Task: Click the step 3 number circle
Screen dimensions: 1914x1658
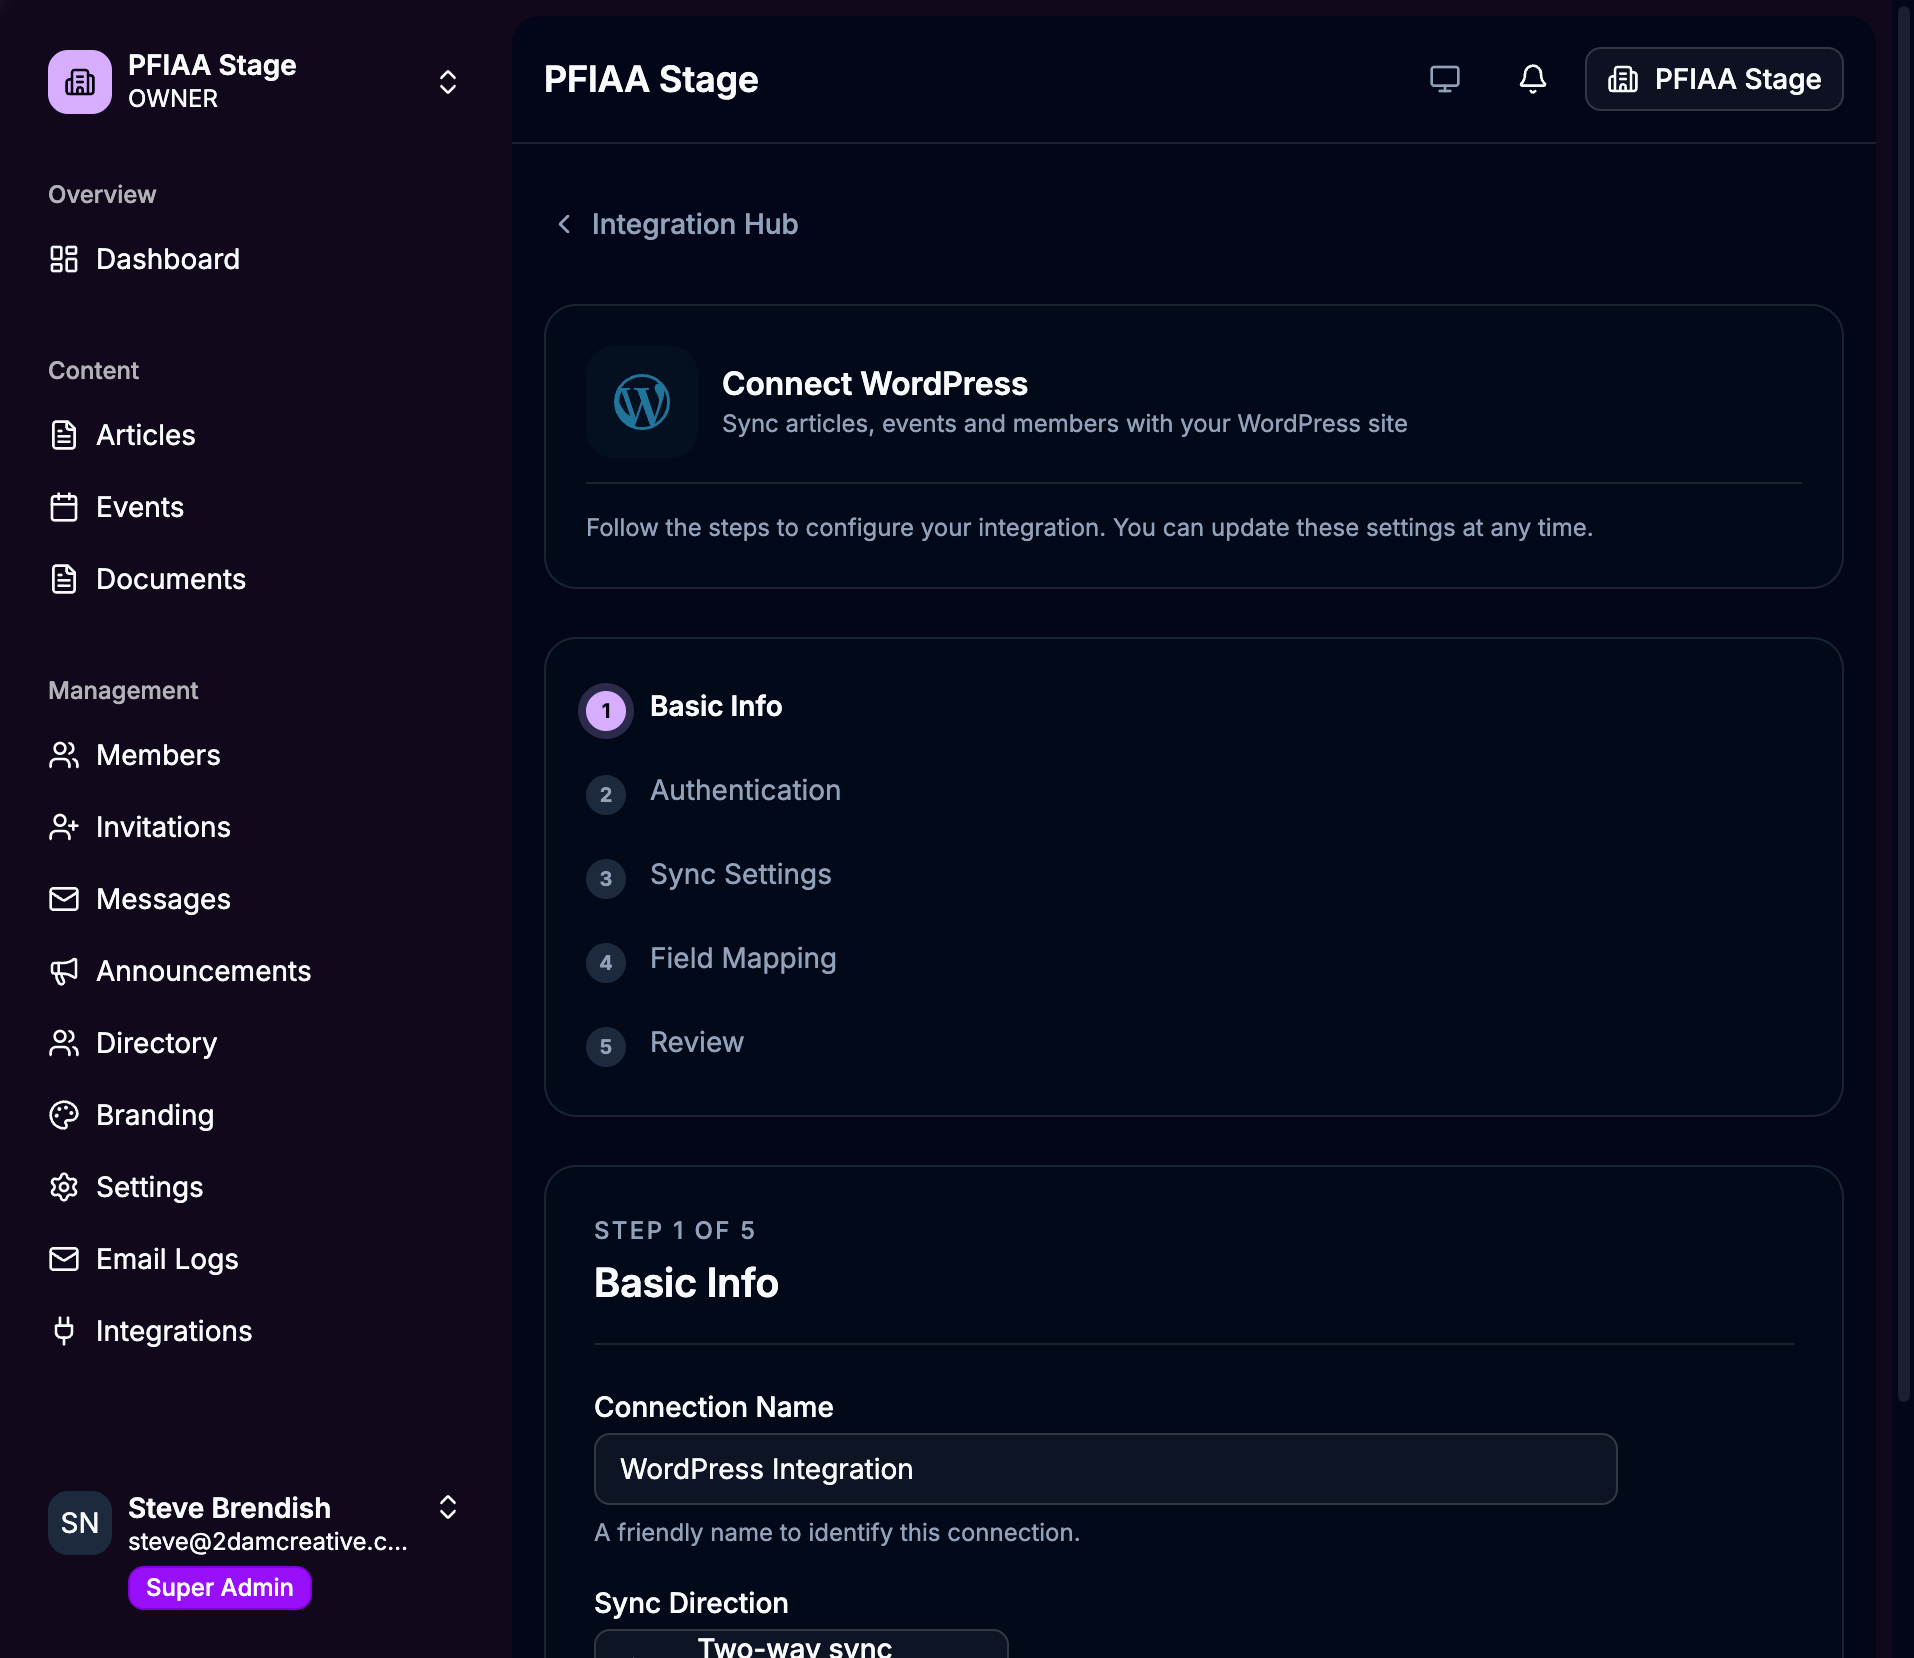Action: point(606,879)
